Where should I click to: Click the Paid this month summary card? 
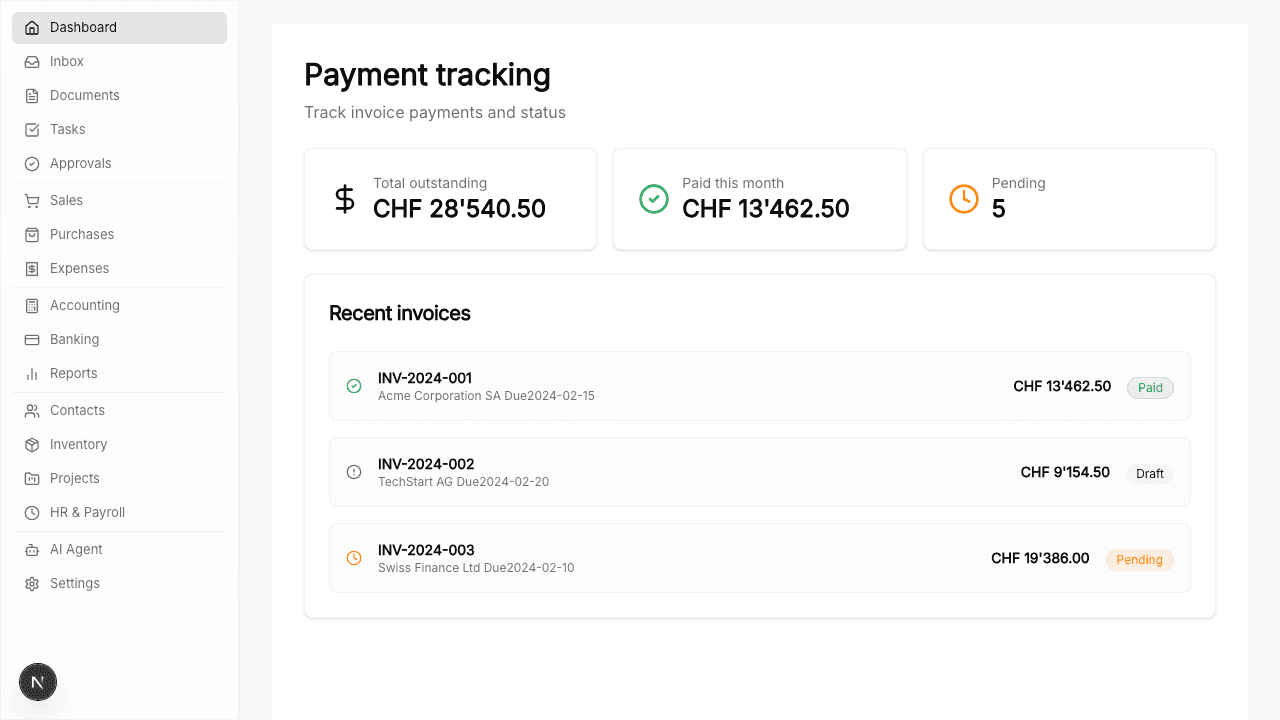(x=759, y=199)
